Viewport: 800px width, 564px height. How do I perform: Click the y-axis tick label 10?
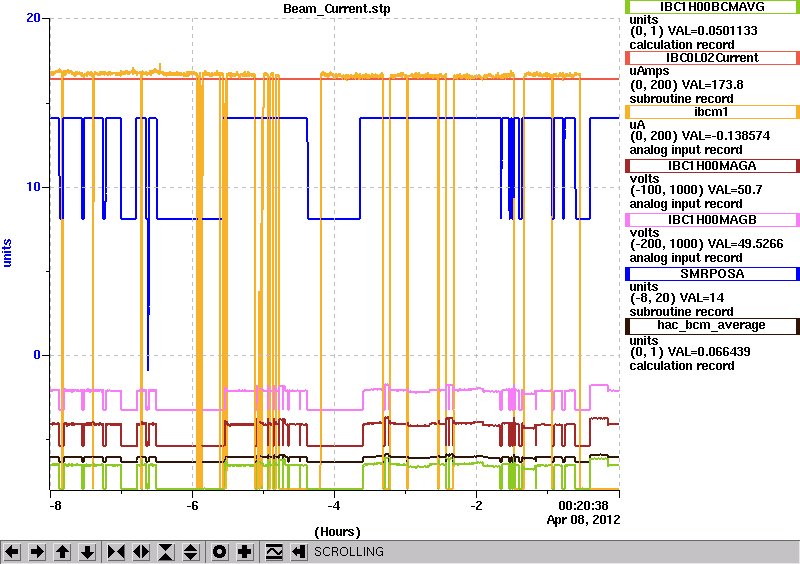coord(33,187)
